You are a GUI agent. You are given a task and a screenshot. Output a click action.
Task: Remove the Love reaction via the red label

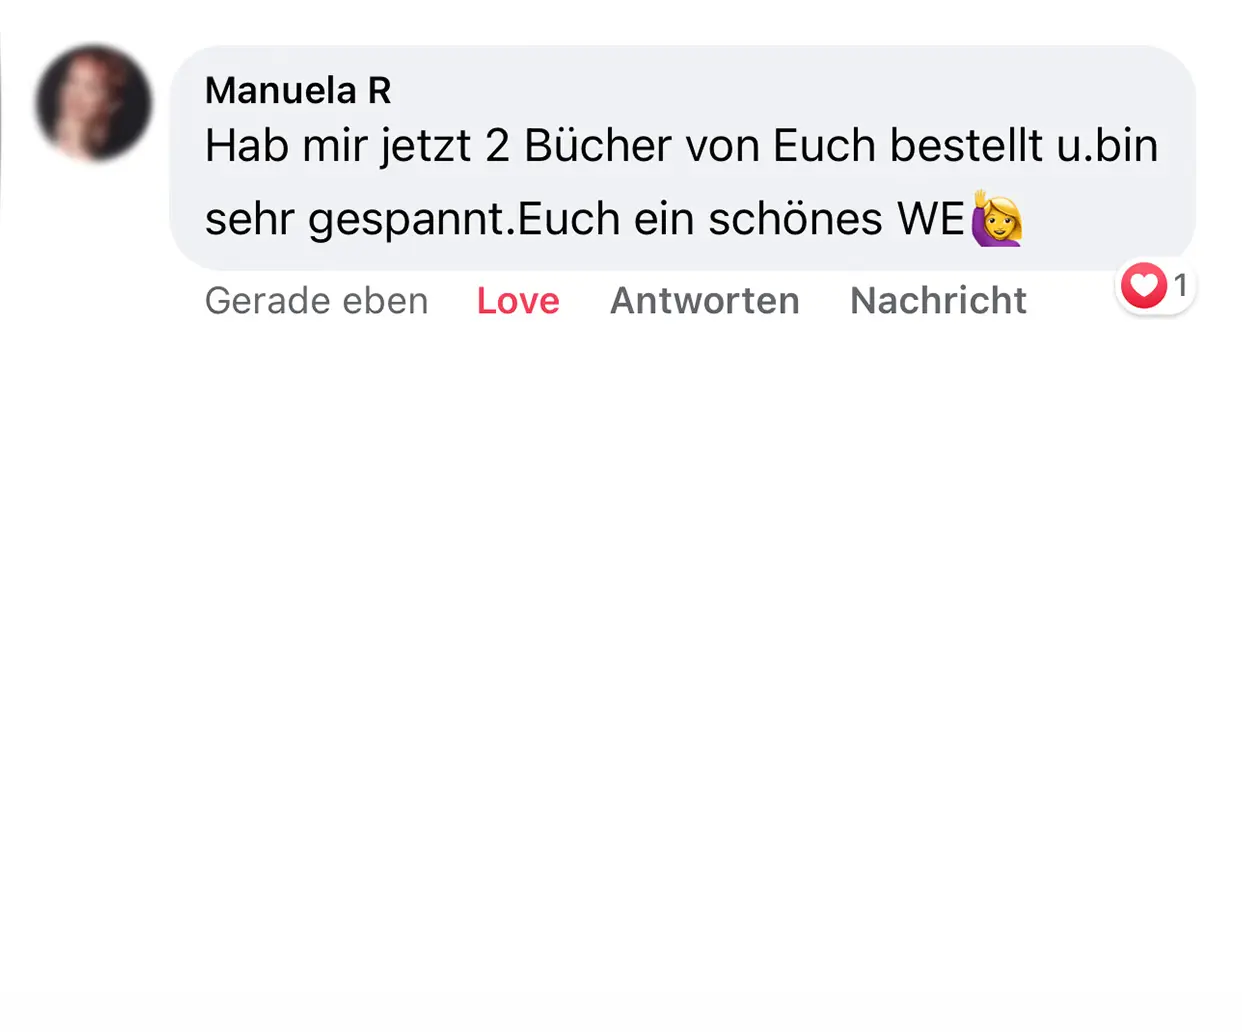click(518, 300)
